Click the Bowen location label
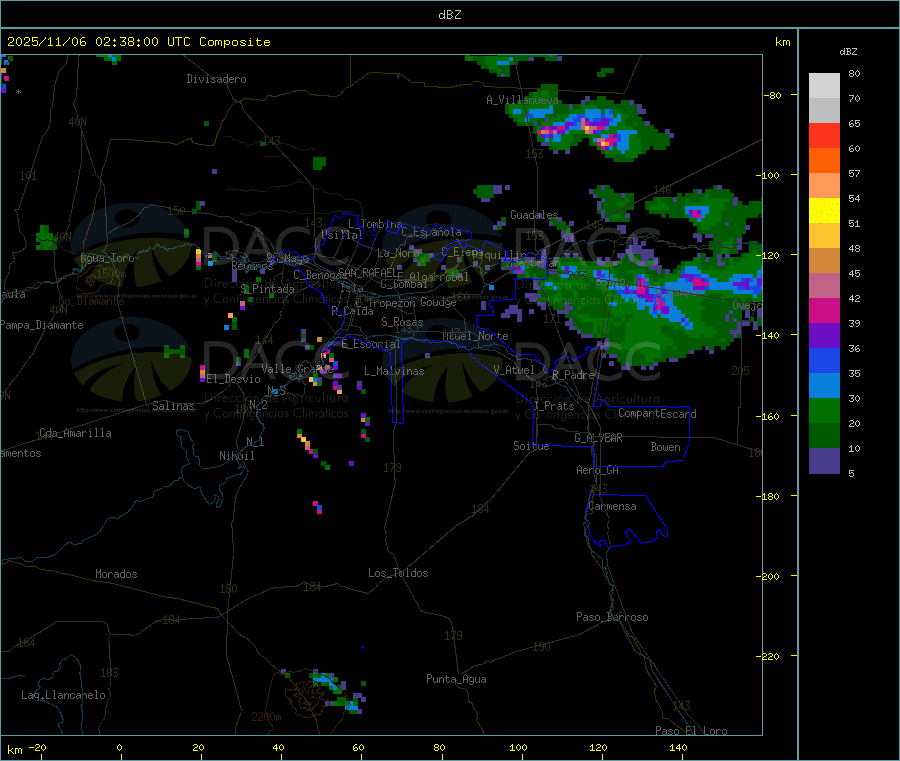This screenshot has width=900, height=761. click(x=665, y=447)
